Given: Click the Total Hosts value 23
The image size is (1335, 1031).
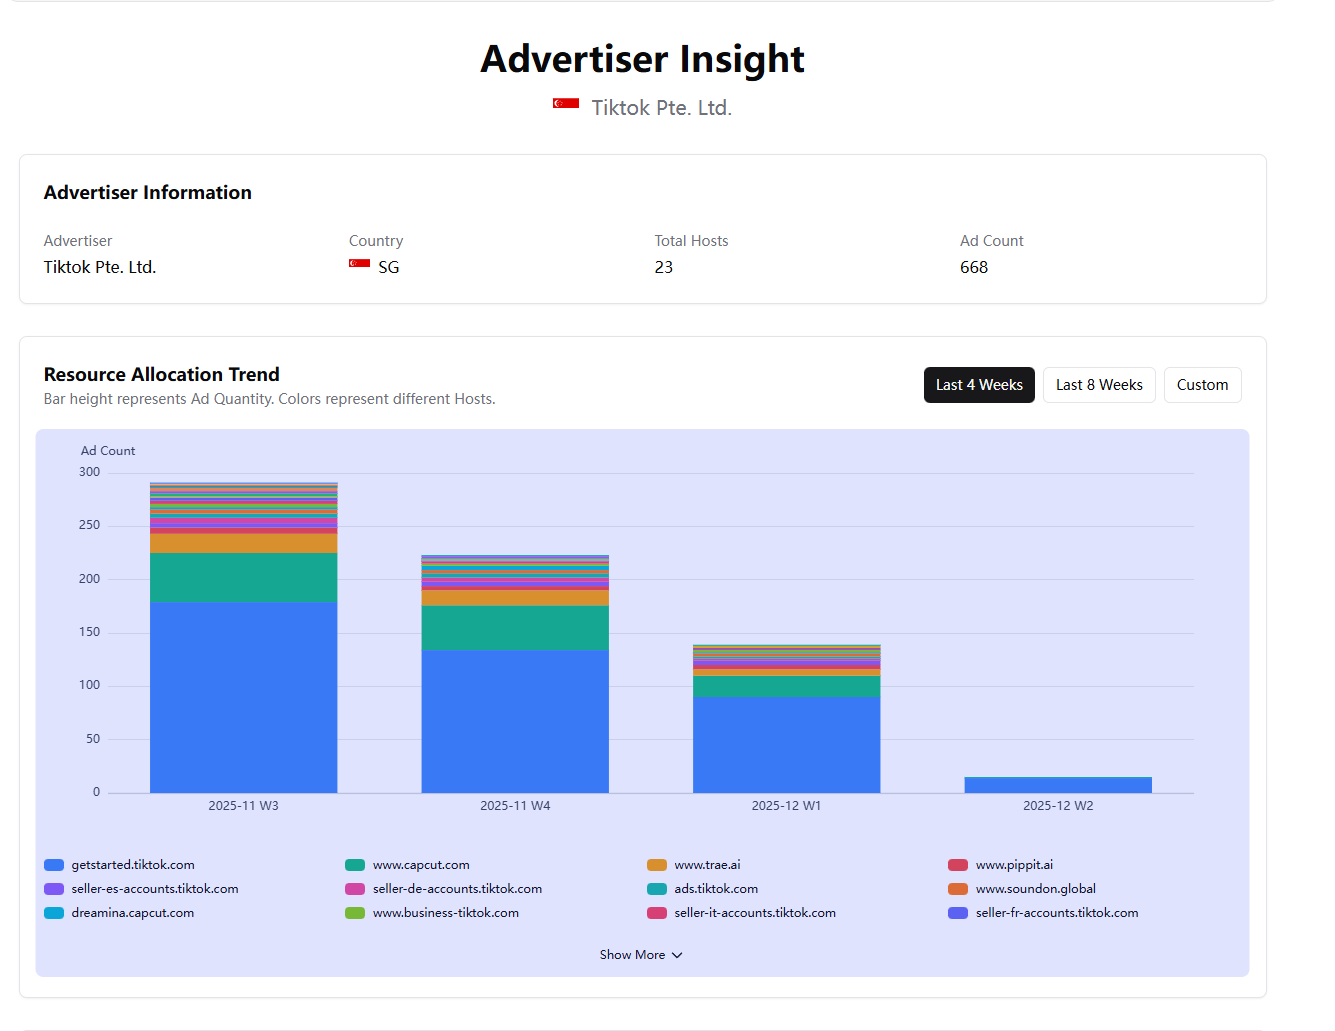Looking at the screenshot, I should pyautogui.click(x=664, y=267).
